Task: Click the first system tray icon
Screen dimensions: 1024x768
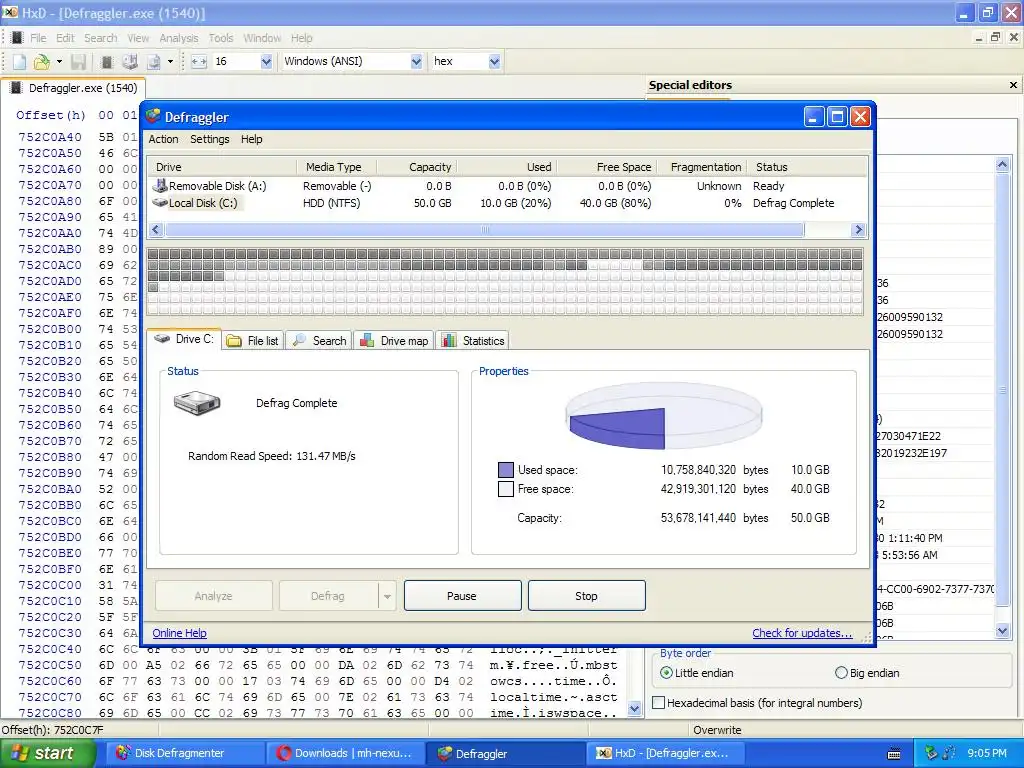Action: 931,753
